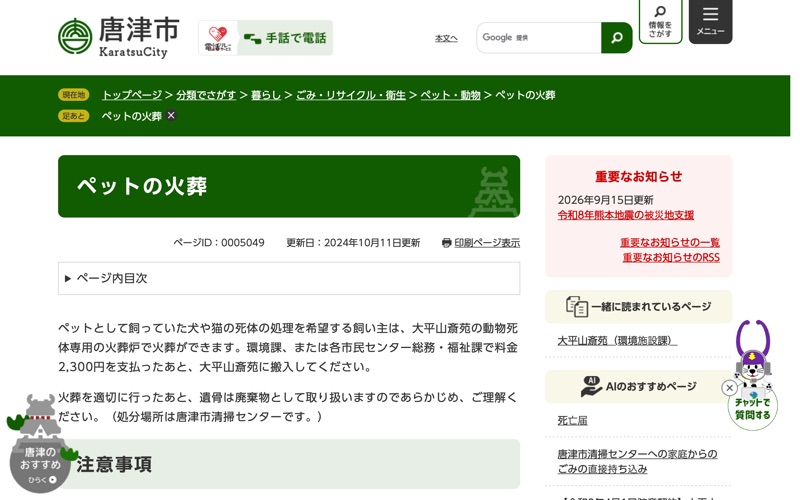Click the 現在地 breadcrumb label

(x=73, y=95)
